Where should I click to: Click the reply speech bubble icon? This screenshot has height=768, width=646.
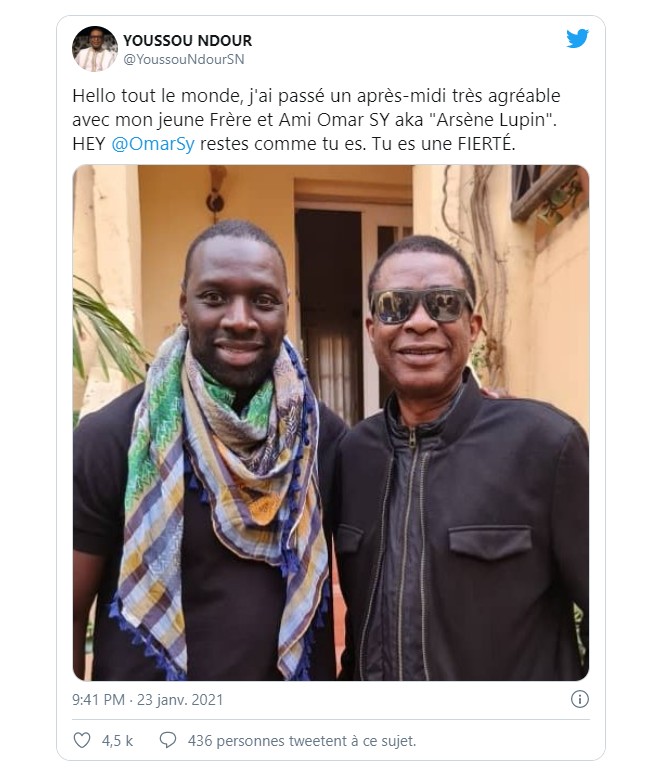[167, 740]
